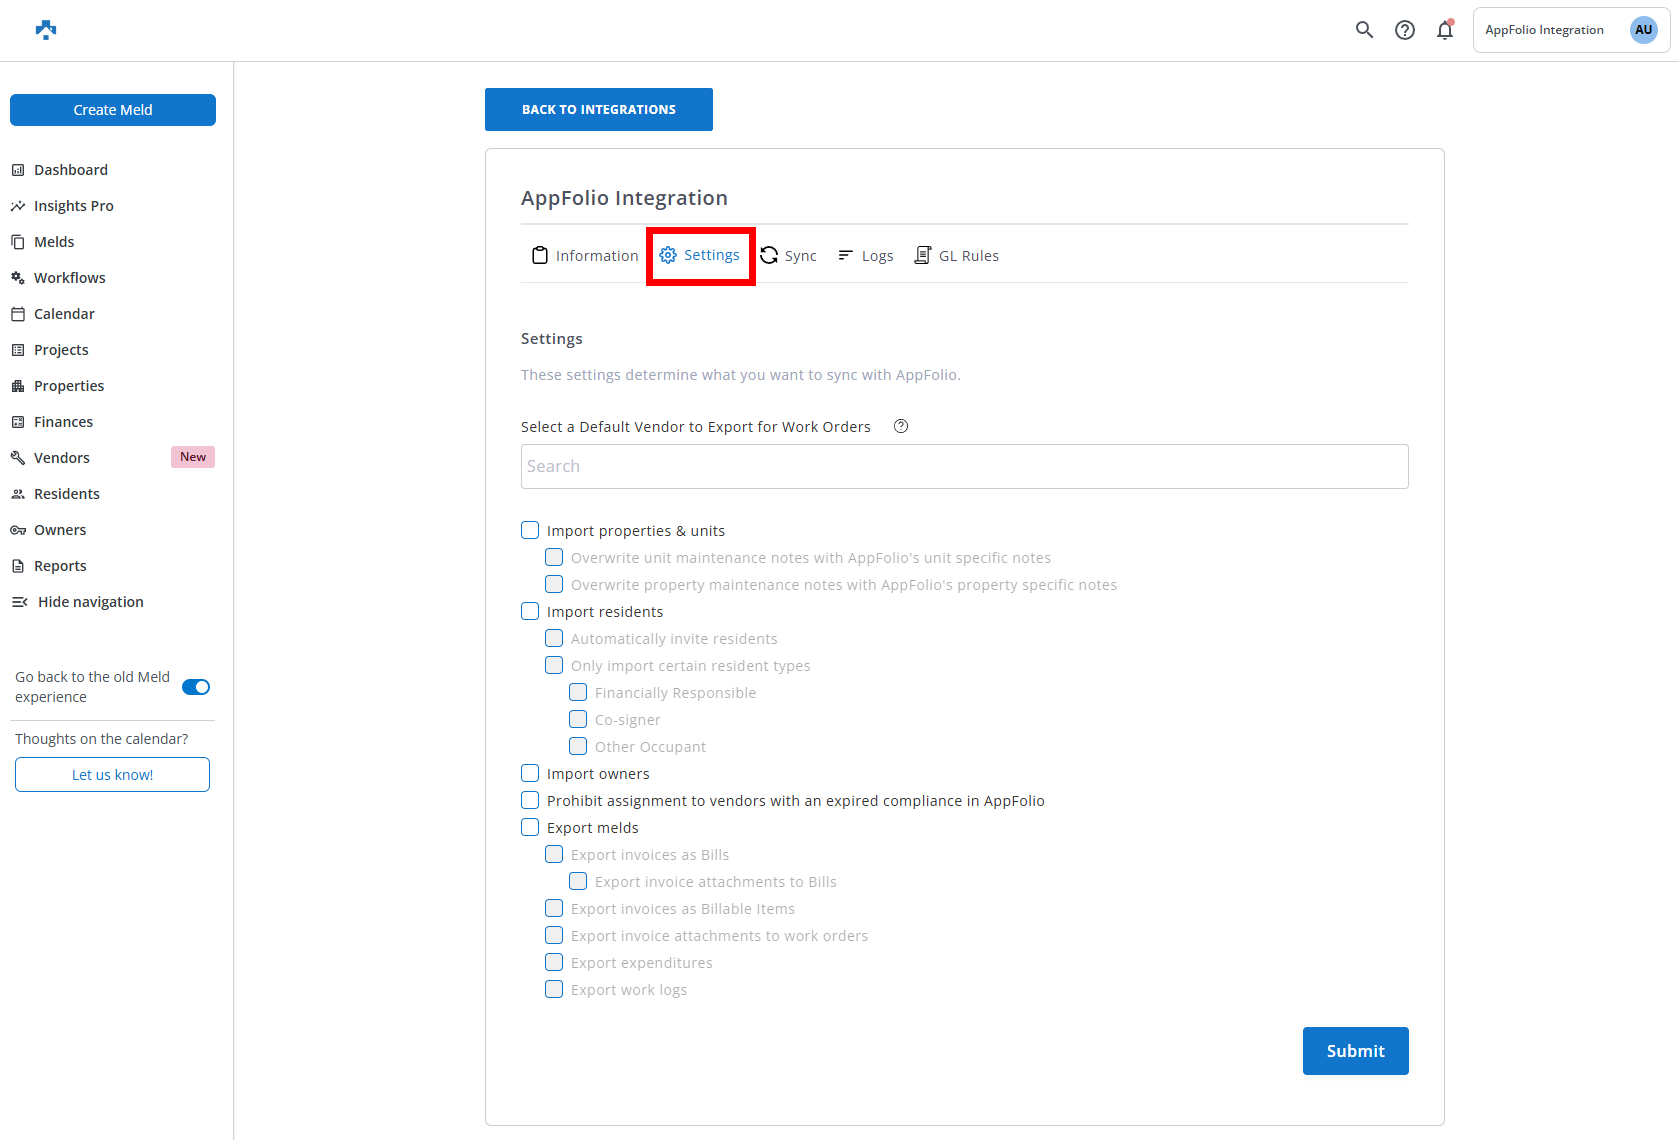1679x1140 pixels.
Task: Click the Let us know! button
Action: point(112,775)
